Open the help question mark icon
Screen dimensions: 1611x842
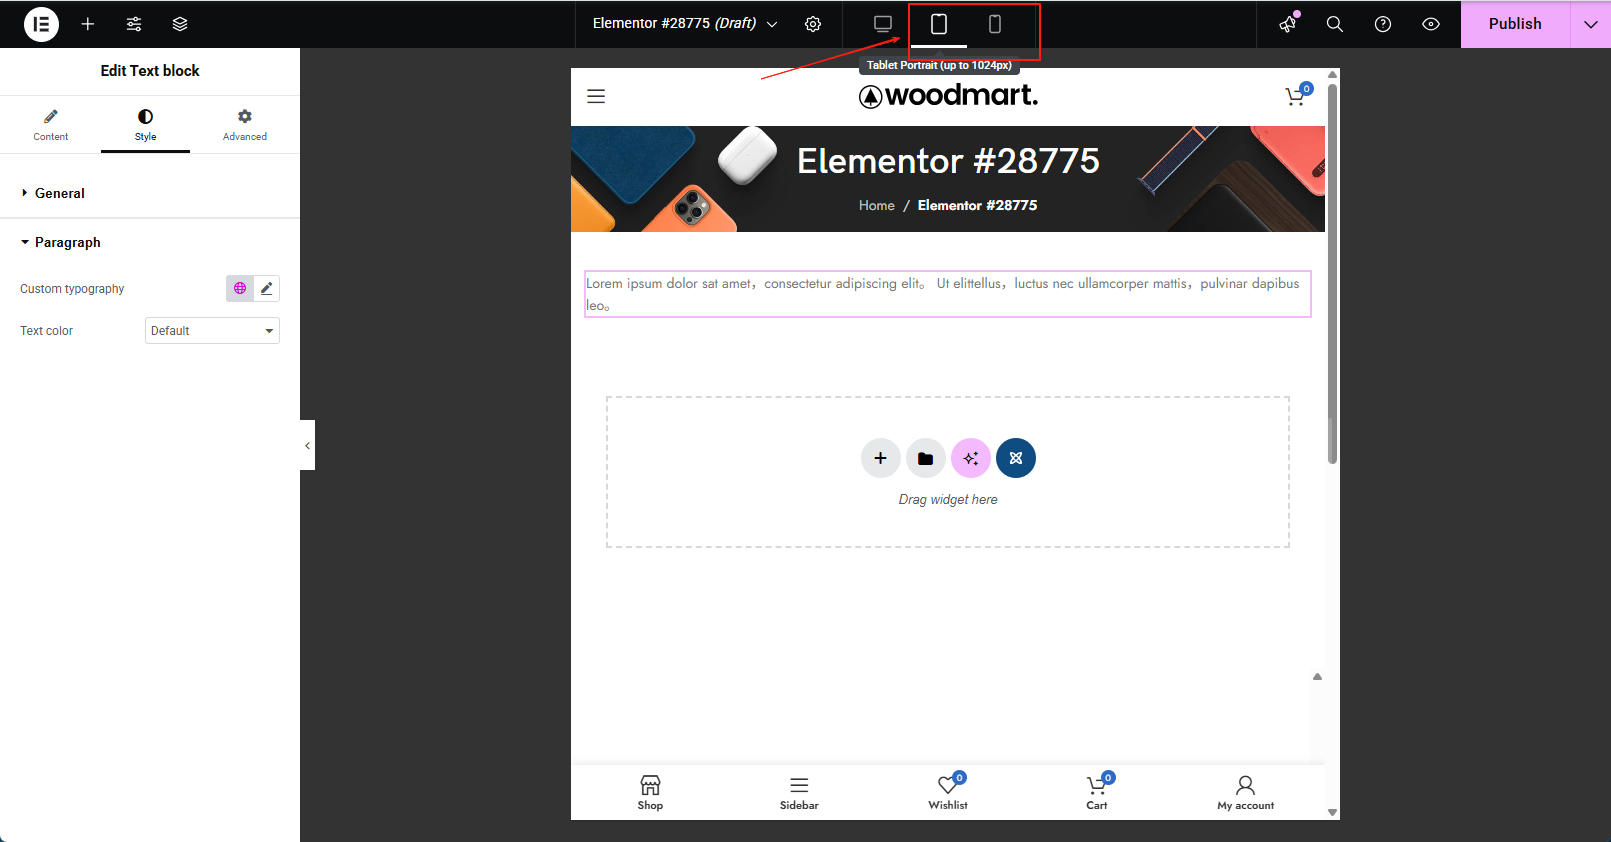1382,24
